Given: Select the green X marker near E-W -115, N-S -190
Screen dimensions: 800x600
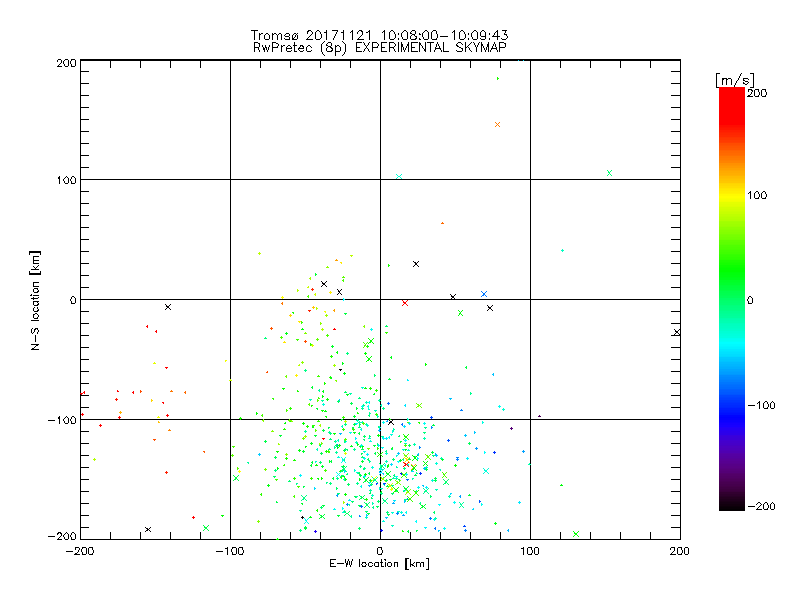Looking at the screenshot, I should click(x=206, y=528).
